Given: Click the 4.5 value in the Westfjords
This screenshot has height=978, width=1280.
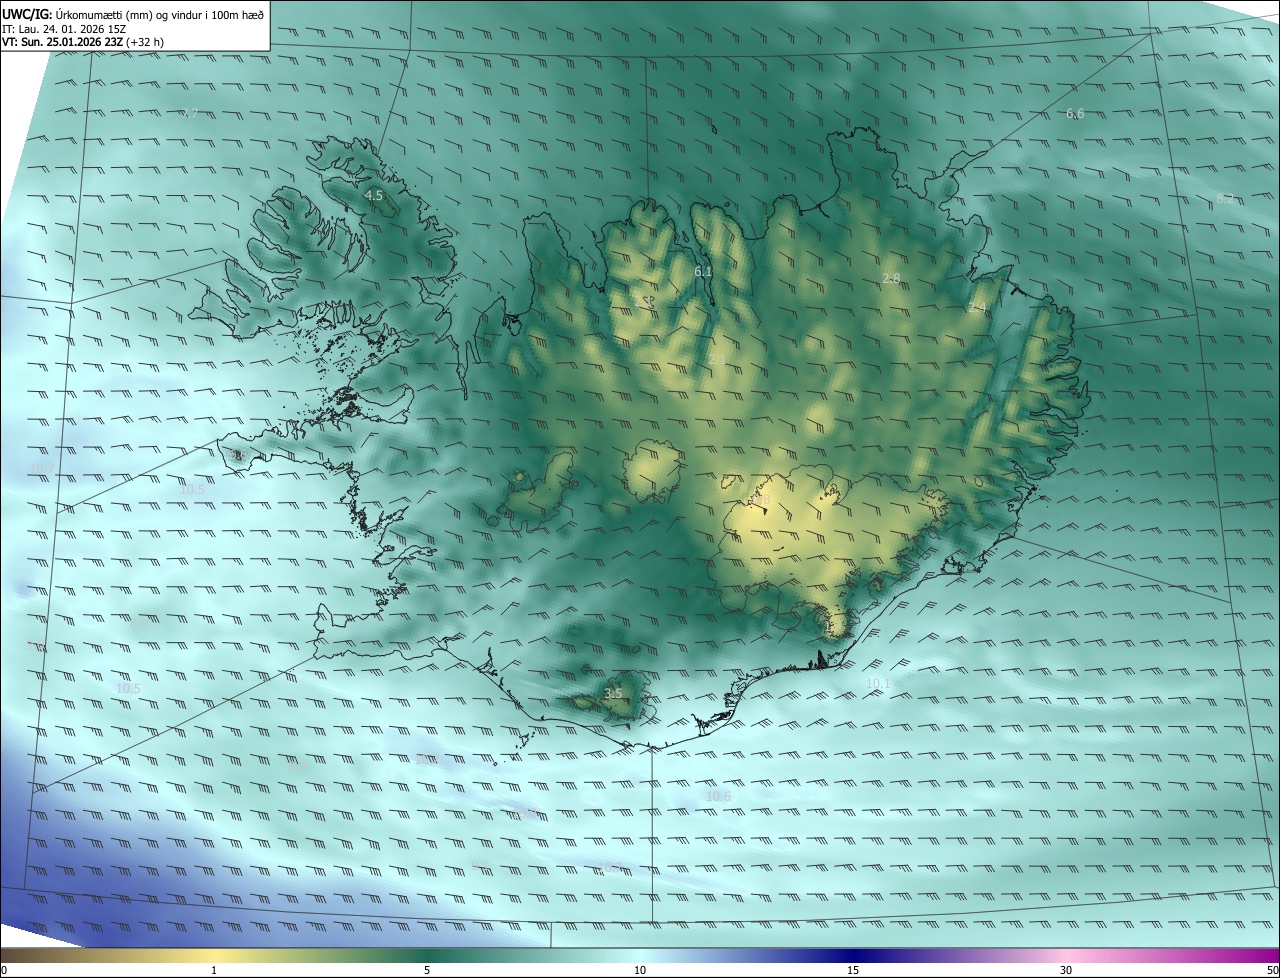Looking at the screenshot, I should 374,196.
